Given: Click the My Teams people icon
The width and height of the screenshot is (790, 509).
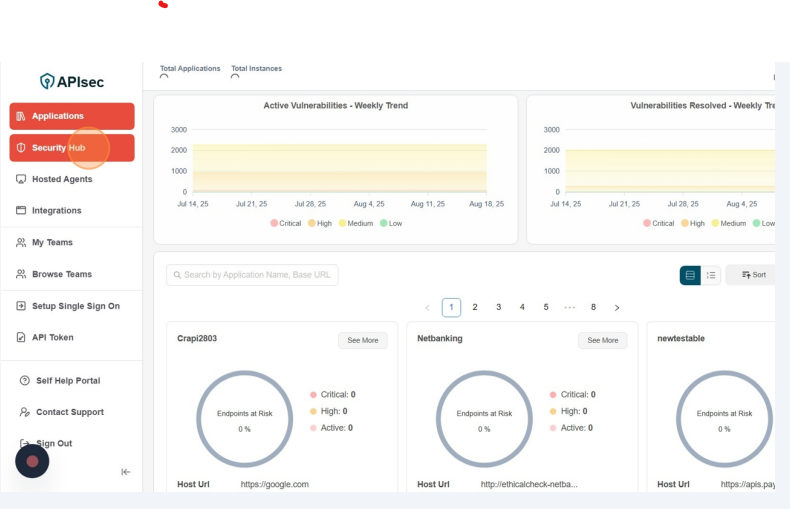Looking at the screenshot, I should click(x=22, y=243).
